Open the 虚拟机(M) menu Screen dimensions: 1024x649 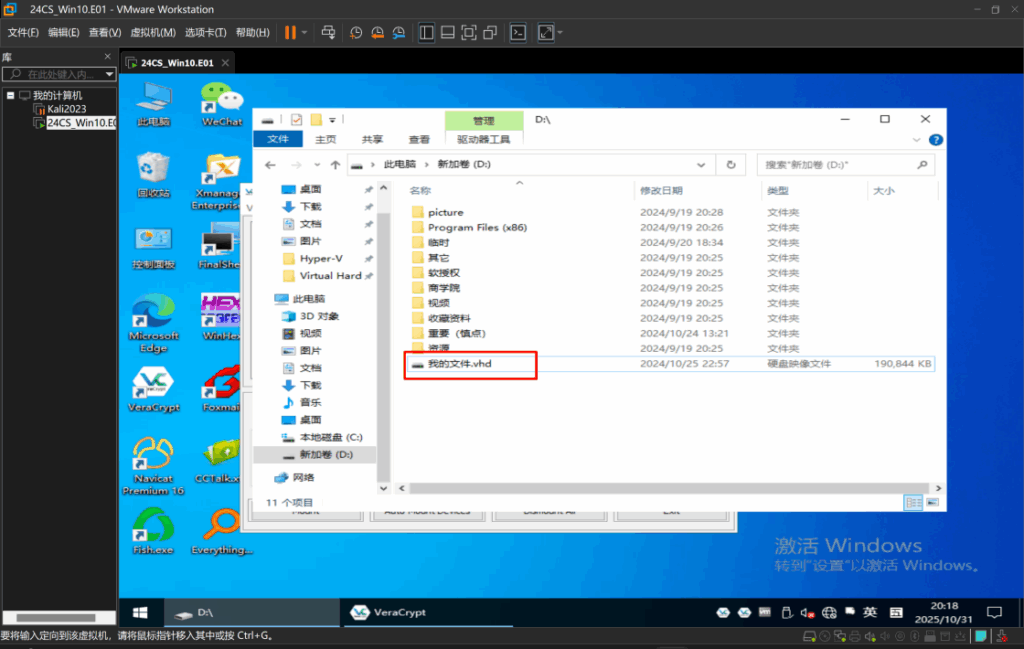[x=153, y=32]
